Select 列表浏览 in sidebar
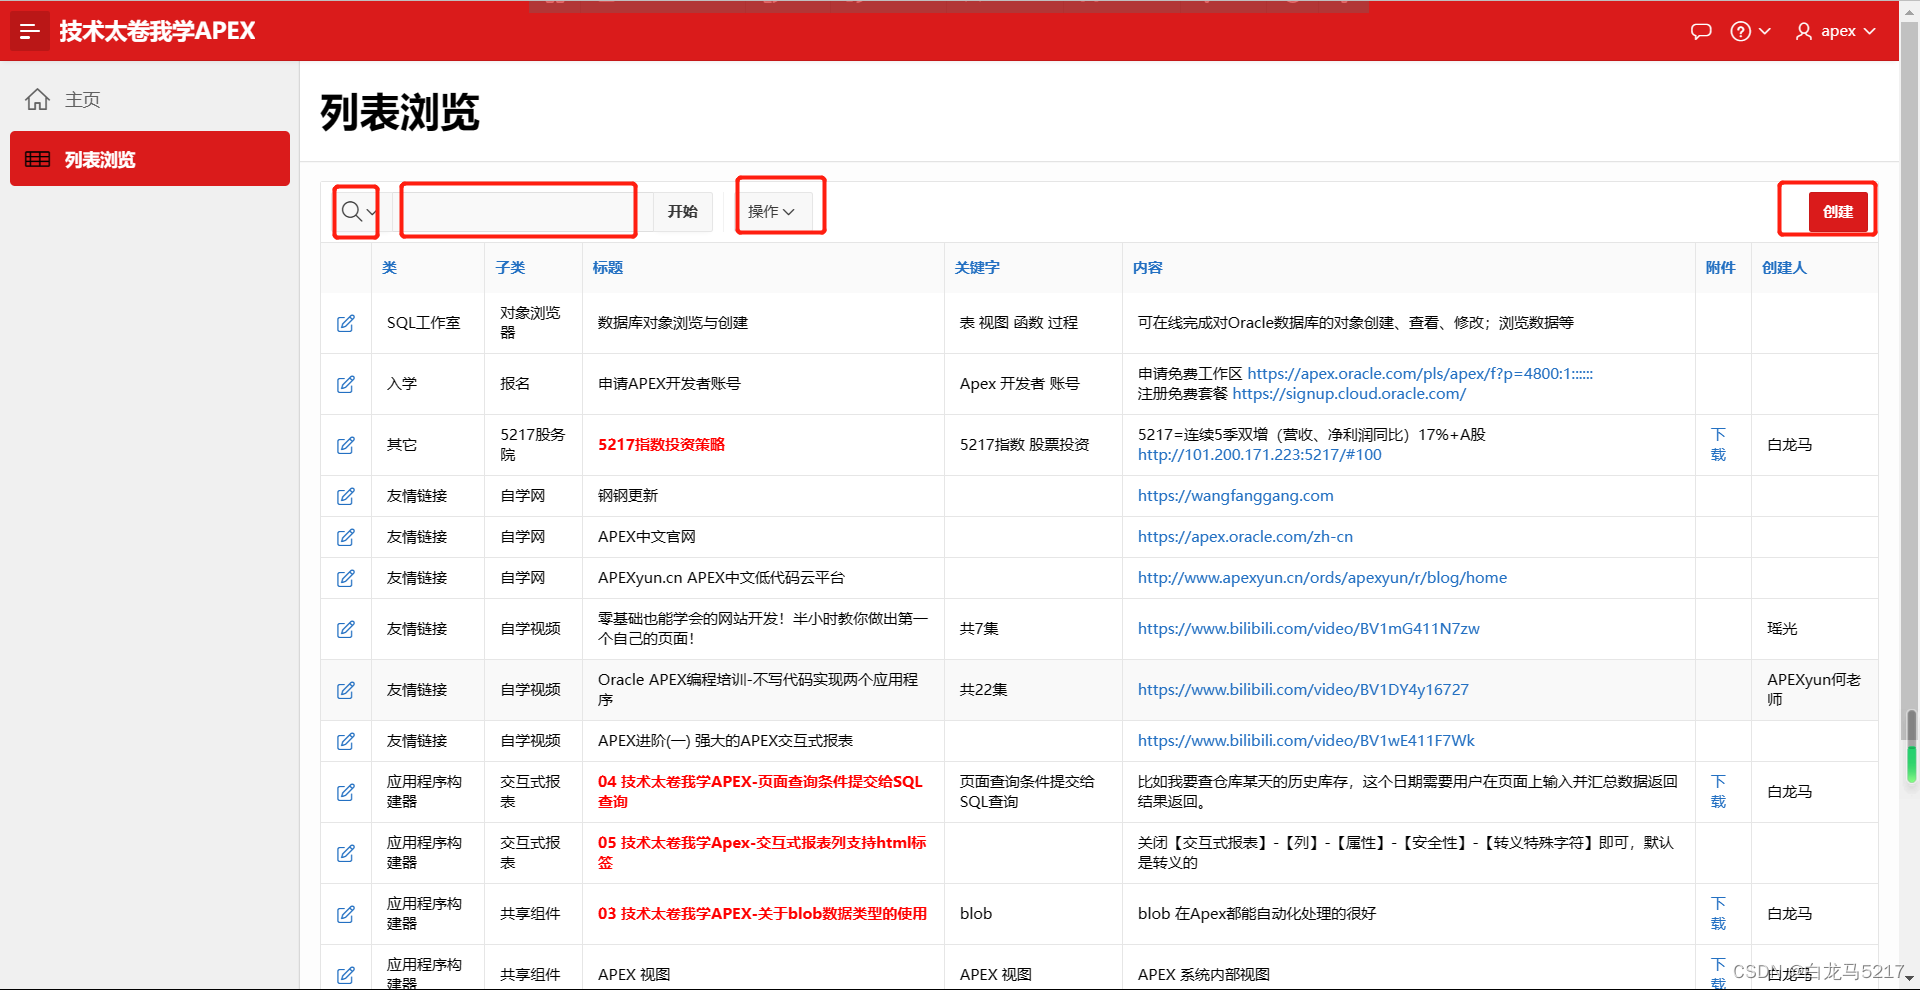1920x990 pixels. click(x=150, y=159)
